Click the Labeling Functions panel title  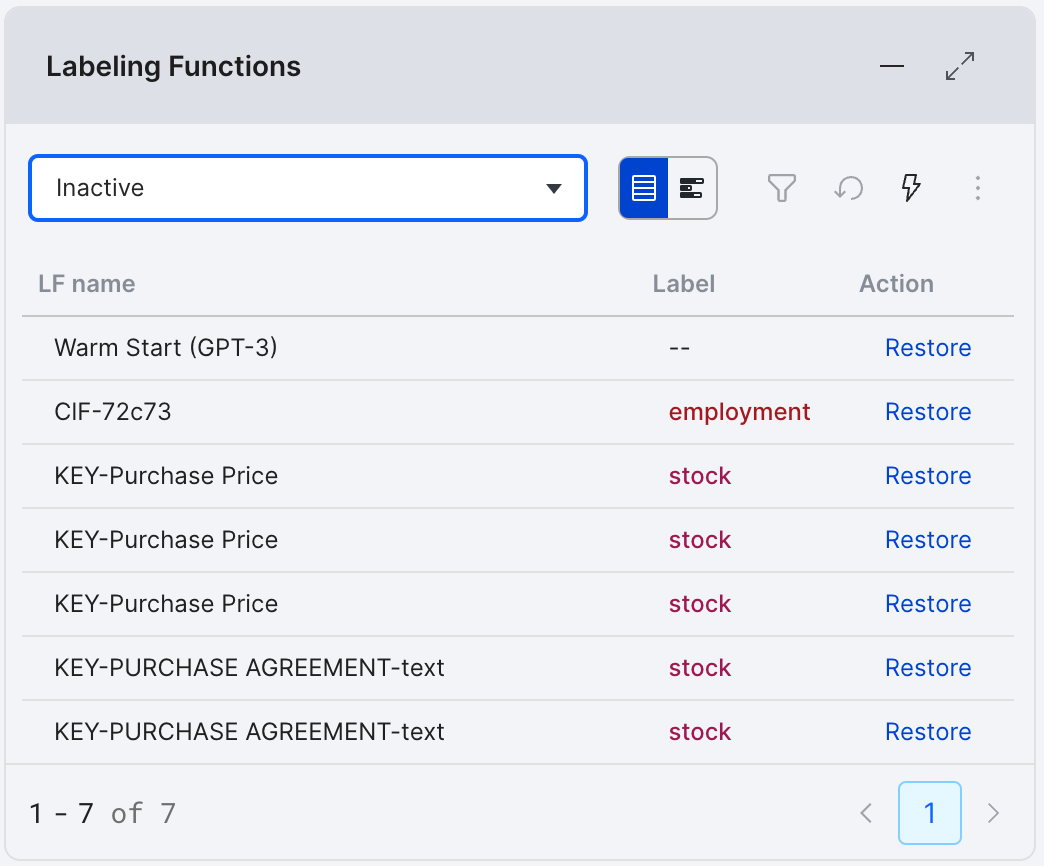(173, 67)
